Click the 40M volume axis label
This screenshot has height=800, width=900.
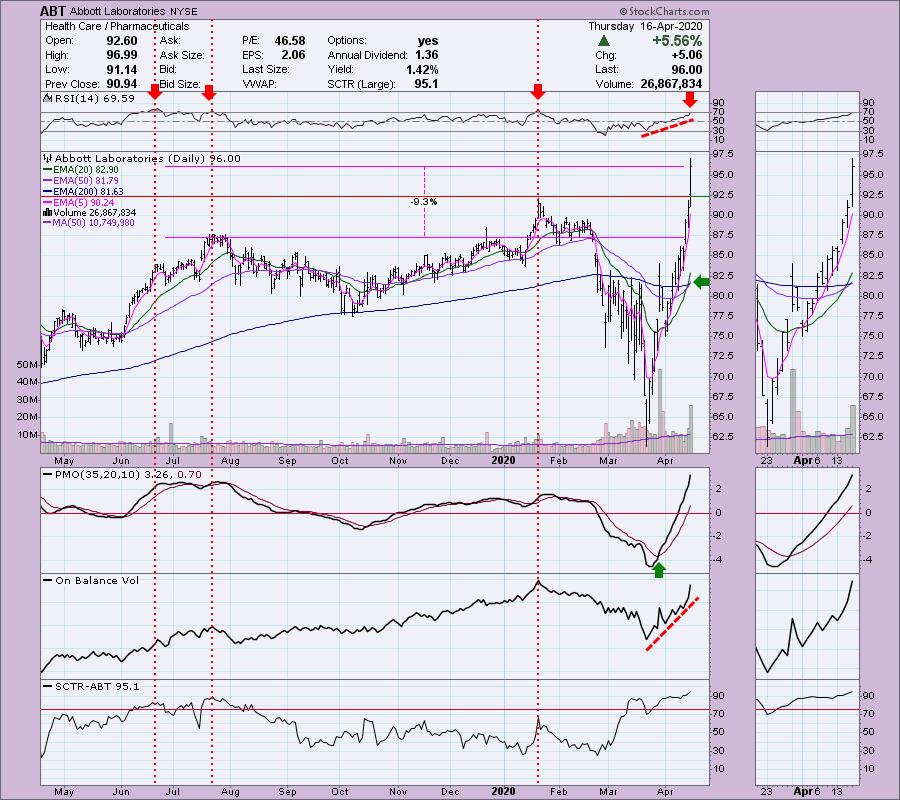(28, 382)
